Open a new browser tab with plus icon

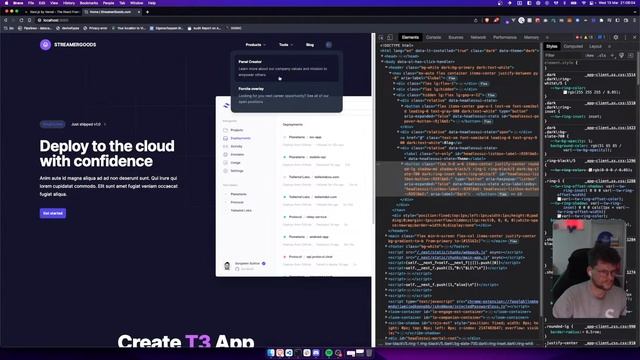pyautogui.click(x=147, y=12)
